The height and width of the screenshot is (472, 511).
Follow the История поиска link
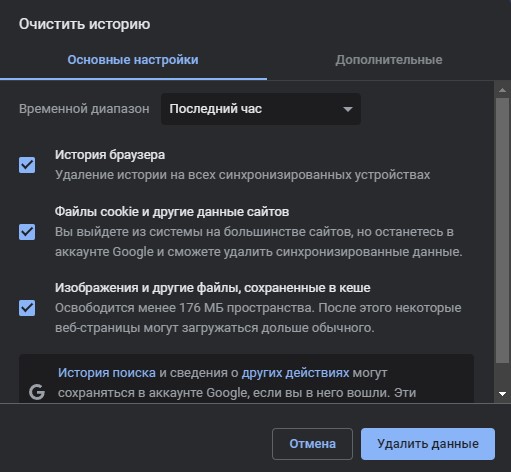(107, 373)
